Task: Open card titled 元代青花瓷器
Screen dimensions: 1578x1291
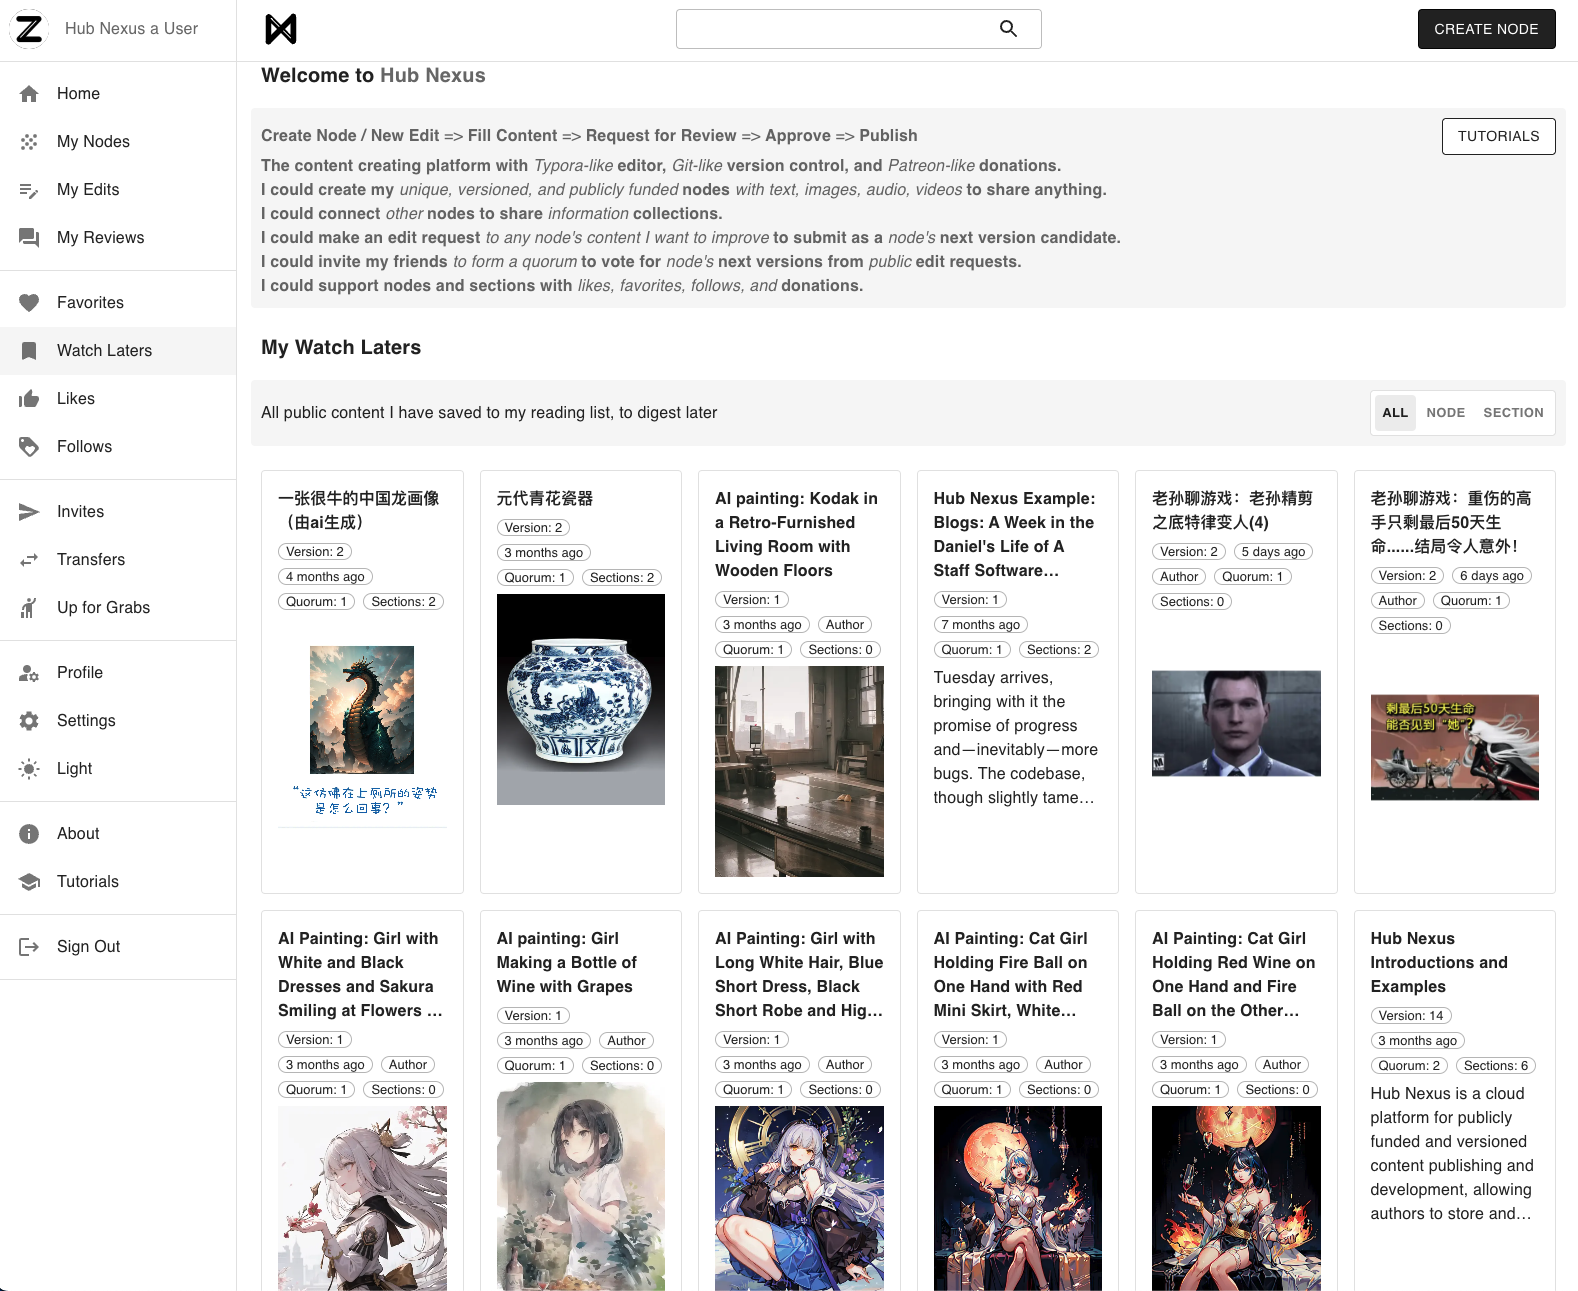Action: tap(545, 498)
